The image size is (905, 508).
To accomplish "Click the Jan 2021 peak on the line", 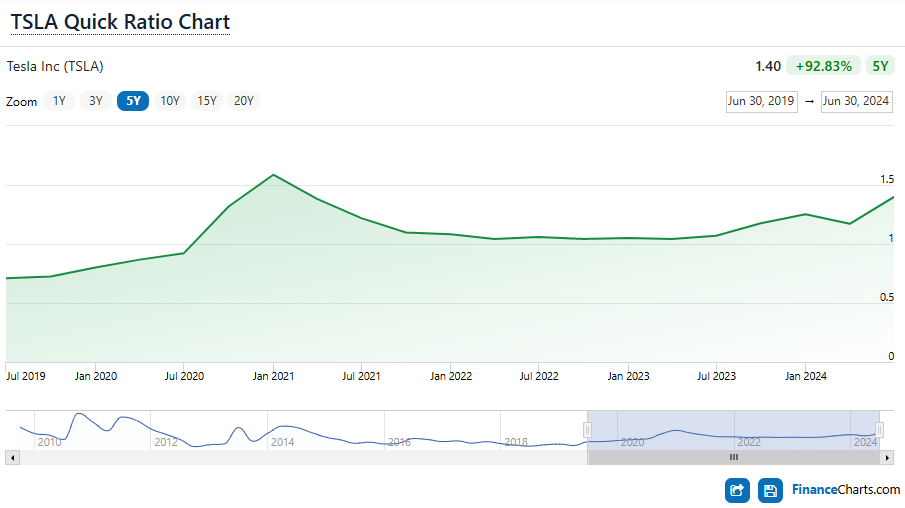I will (x=273, y=174).
